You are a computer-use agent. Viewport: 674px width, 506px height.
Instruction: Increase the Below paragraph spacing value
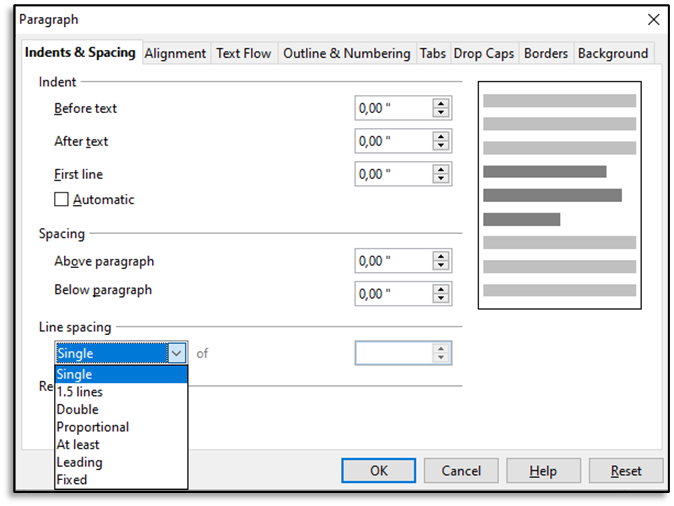point(440,289)
